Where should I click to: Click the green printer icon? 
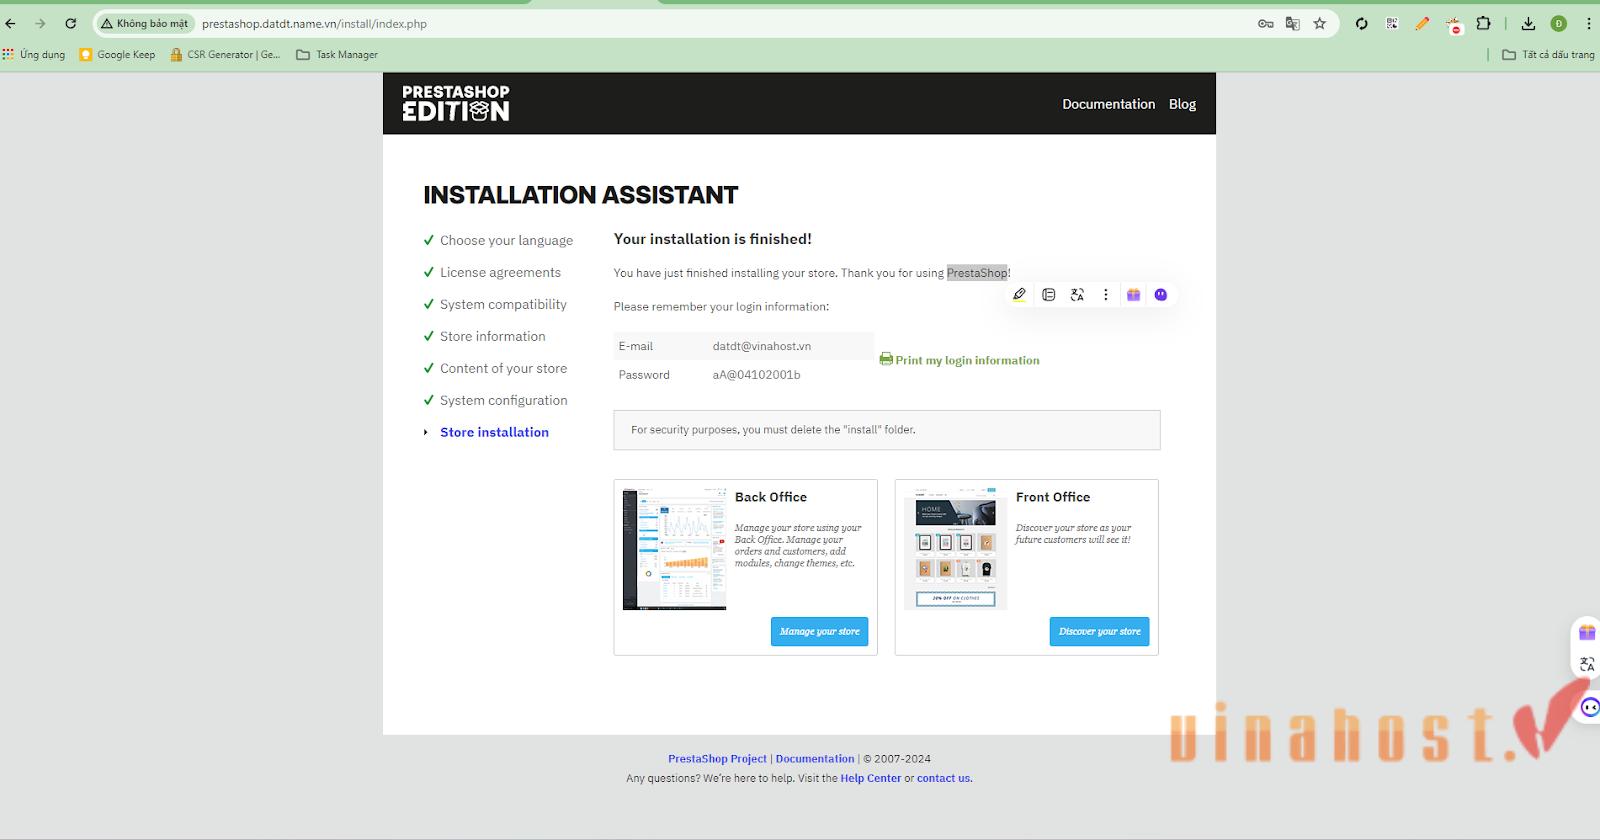point(886,359)
